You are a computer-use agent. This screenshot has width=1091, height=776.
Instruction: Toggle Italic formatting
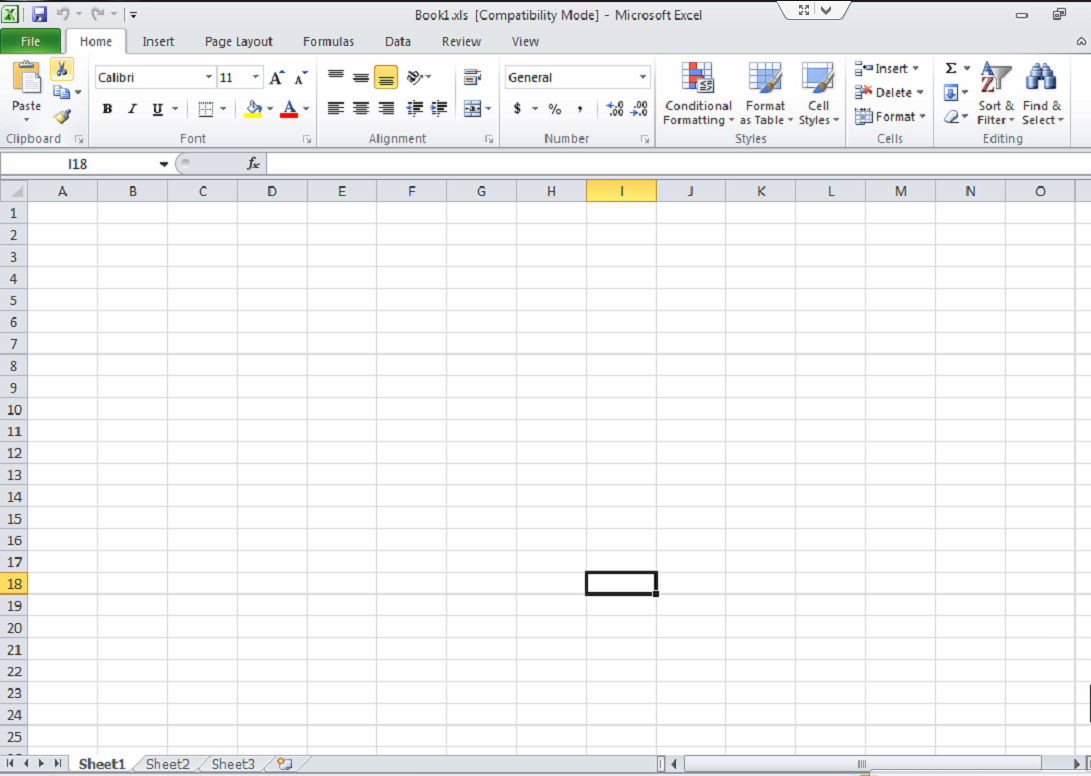pyautogui.click(x=132, y=109)
